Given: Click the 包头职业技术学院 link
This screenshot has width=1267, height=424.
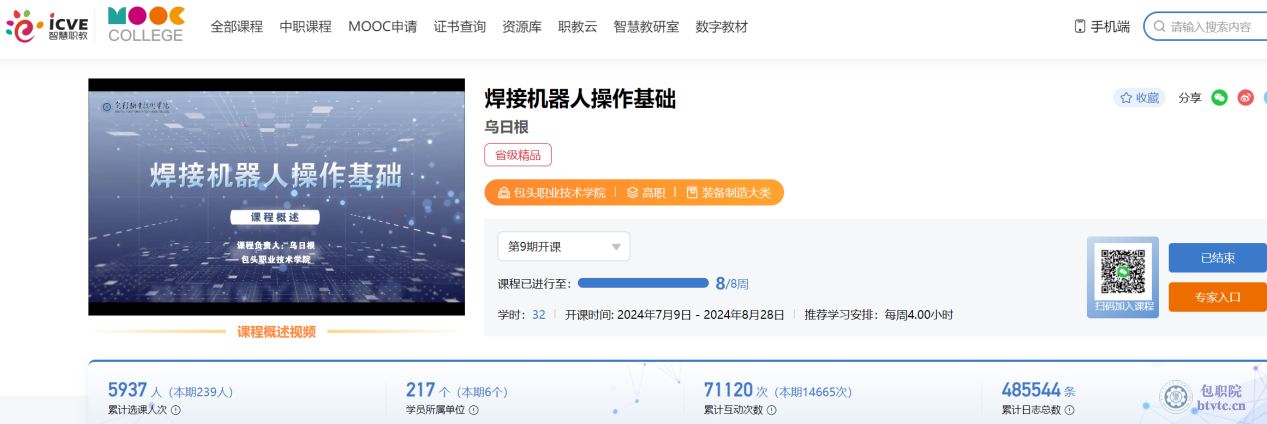Looking at the screenshot, I should (x=560, y=193).
